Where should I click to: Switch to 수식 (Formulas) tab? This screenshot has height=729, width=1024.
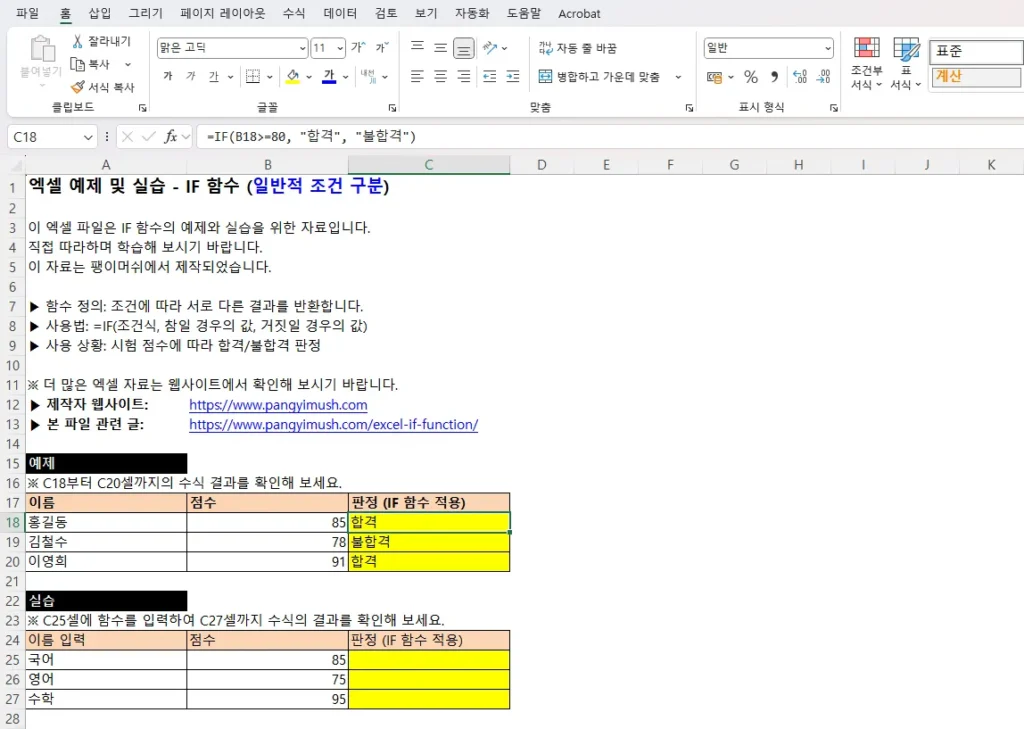[x=294, y=13]
